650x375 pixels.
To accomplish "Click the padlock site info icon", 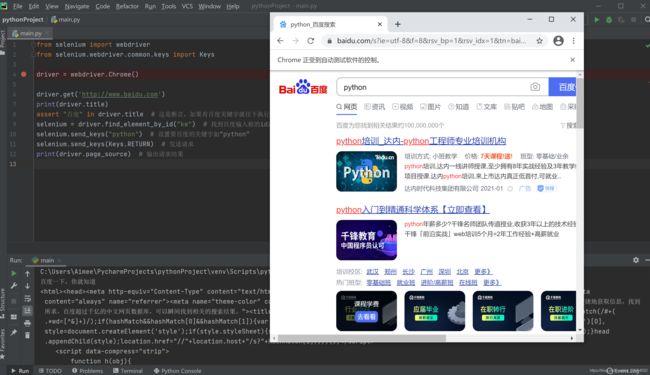I will (x=330, y=41).
